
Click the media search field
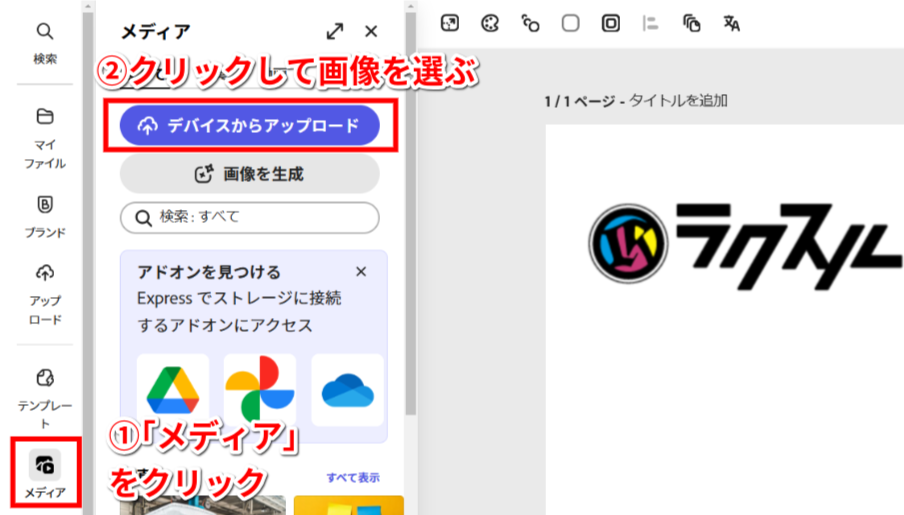249,217
